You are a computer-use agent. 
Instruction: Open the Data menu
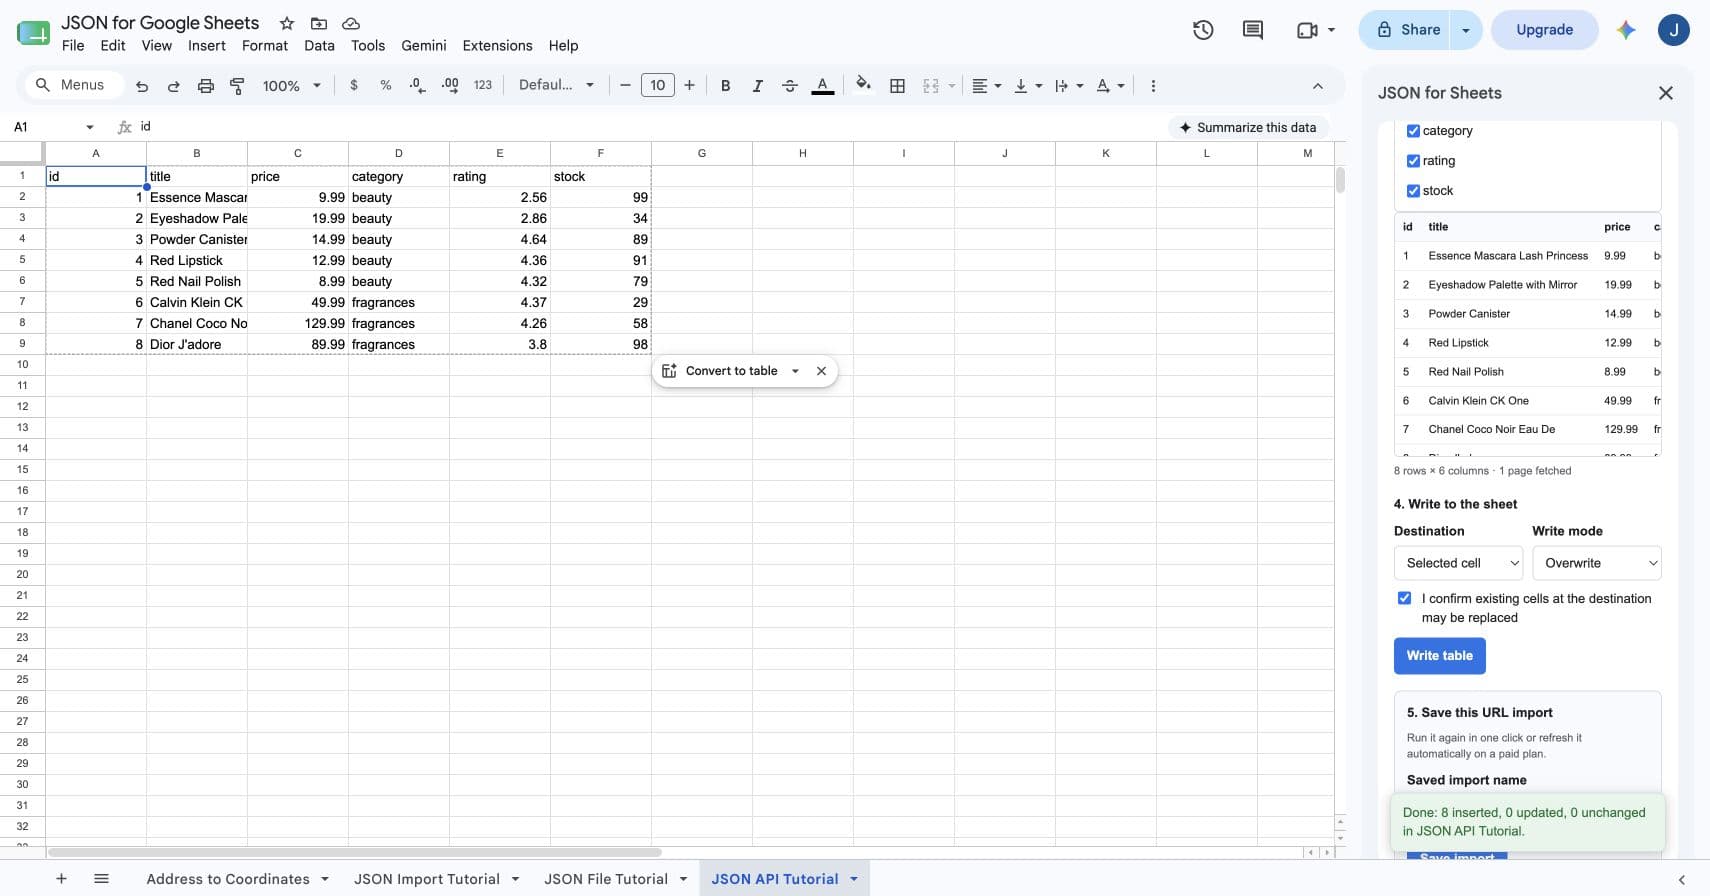(320, 46)
